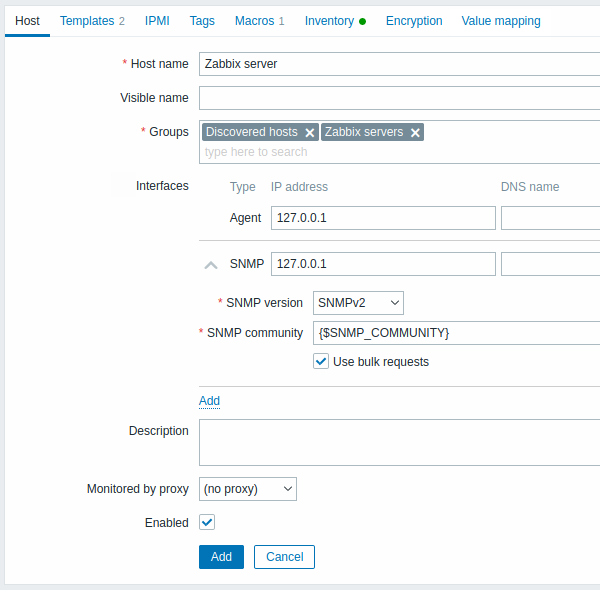Open the IPMI tab

(x=157, y=21)
